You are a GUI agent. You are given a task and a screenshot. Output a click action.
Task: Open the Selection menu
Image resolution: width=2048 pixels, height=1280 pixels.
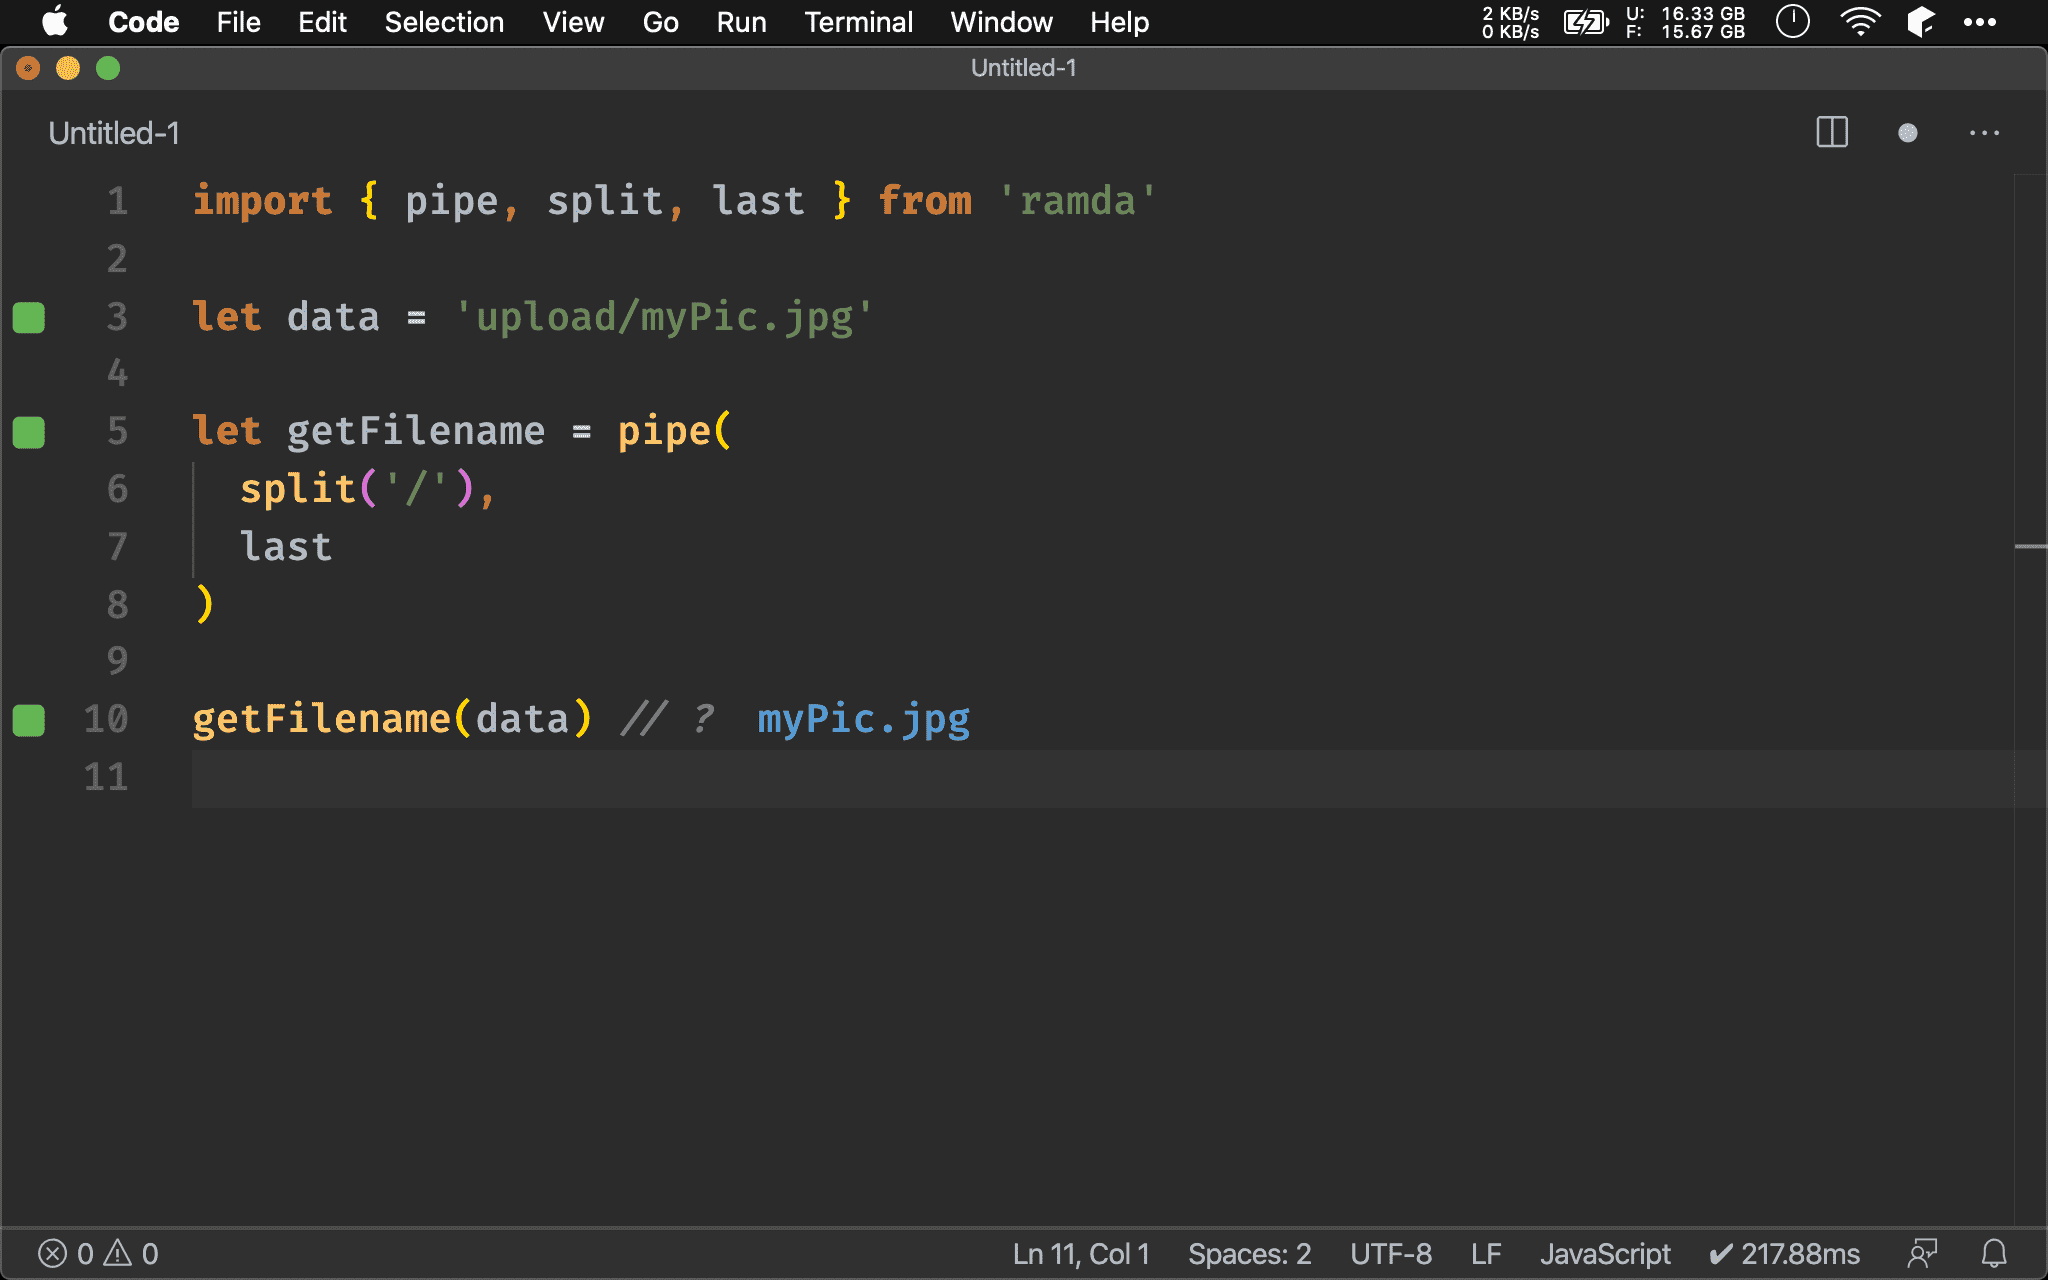[444, 22]
